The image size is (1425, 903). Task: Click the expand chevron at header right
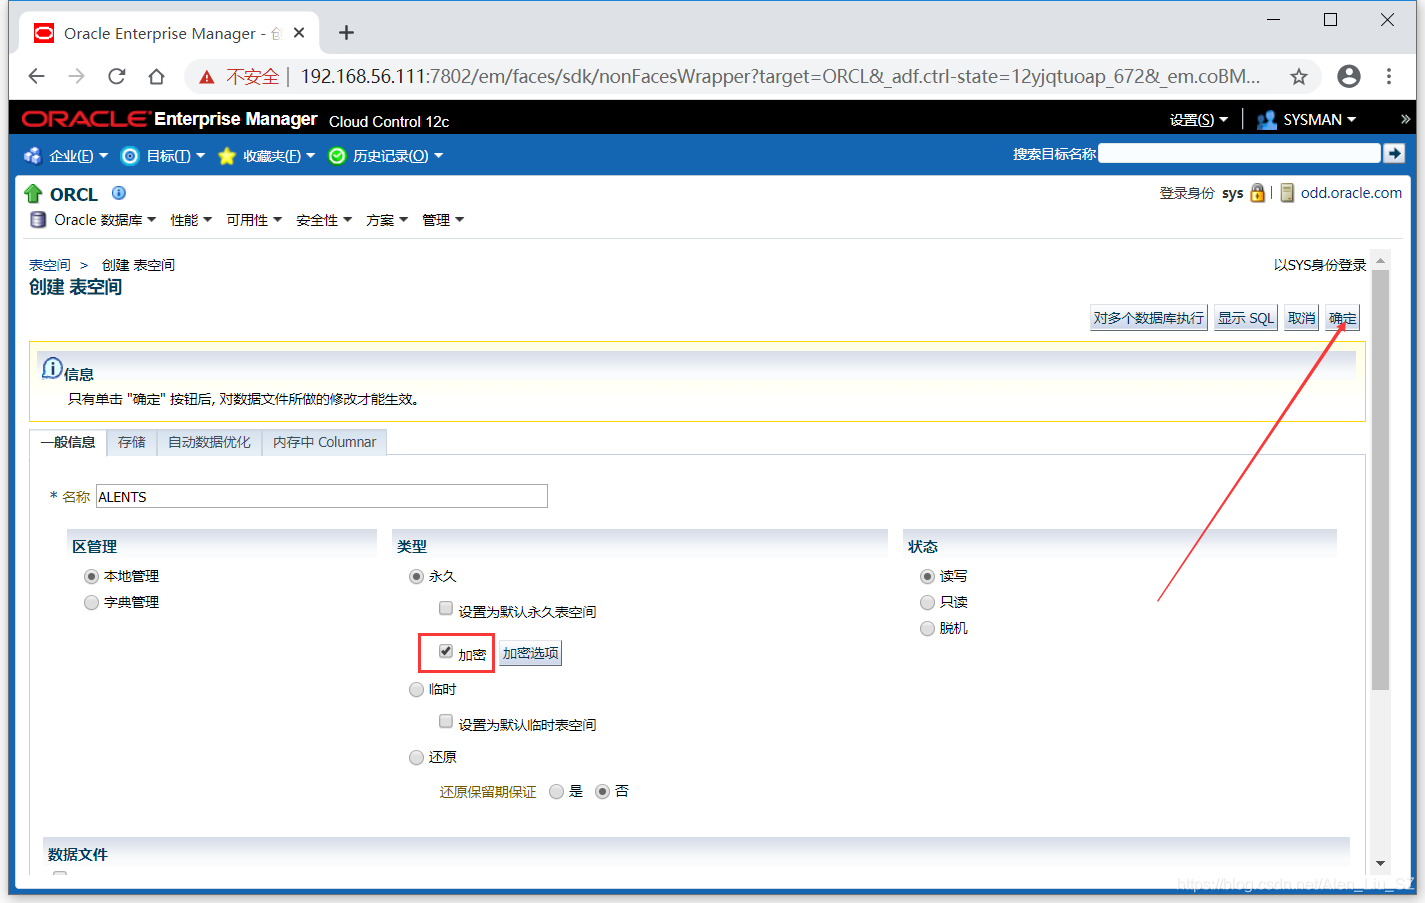pos(1405,119)
